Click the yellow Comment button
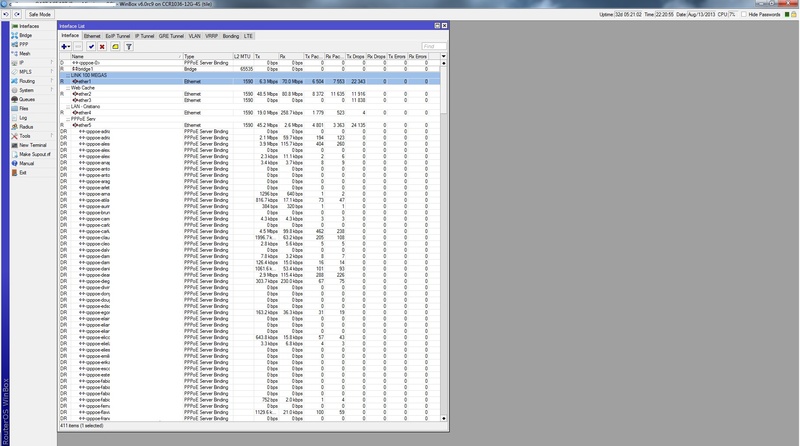 pos(115,46)
